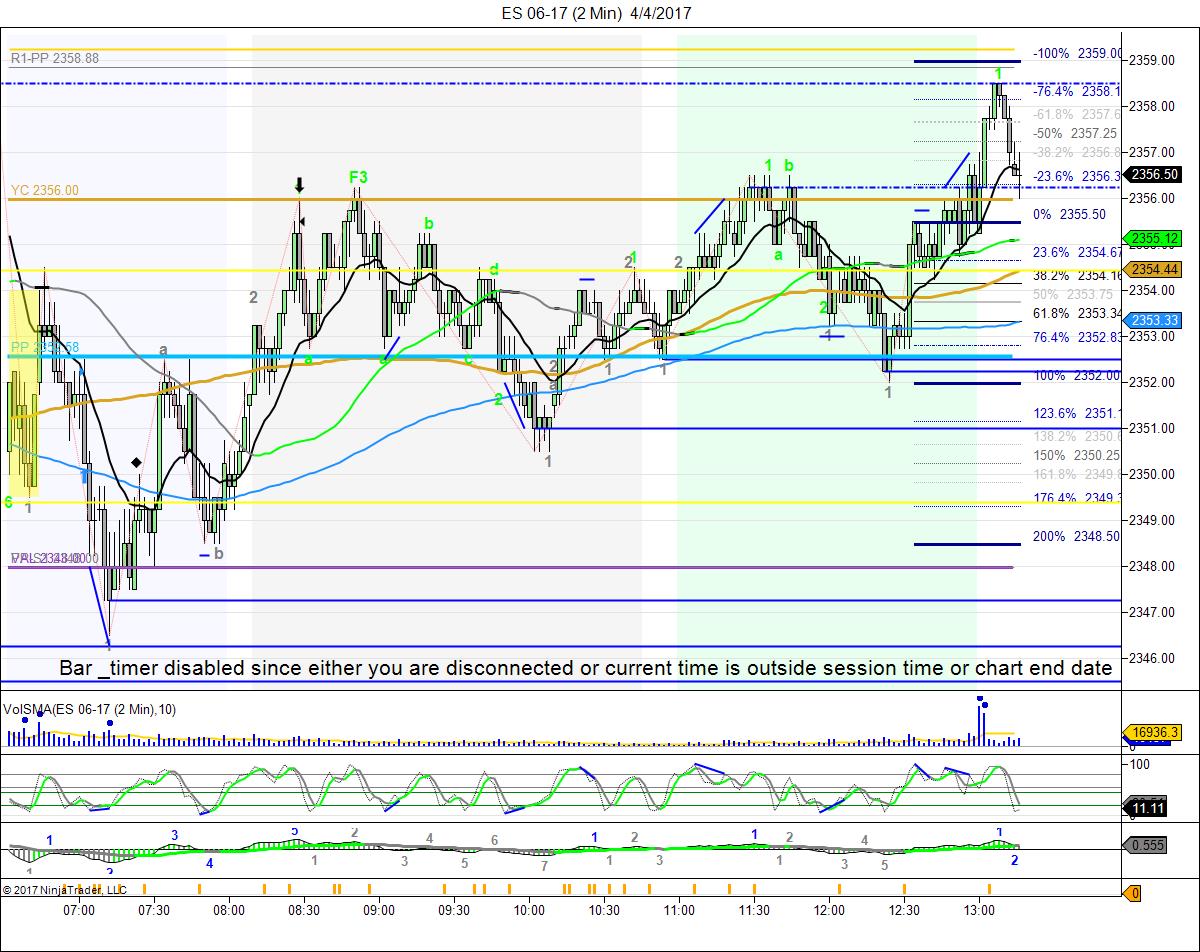Click the 10:00 time axis label
The width and height of the screenshot is (1200, 952).
(529, 910)
